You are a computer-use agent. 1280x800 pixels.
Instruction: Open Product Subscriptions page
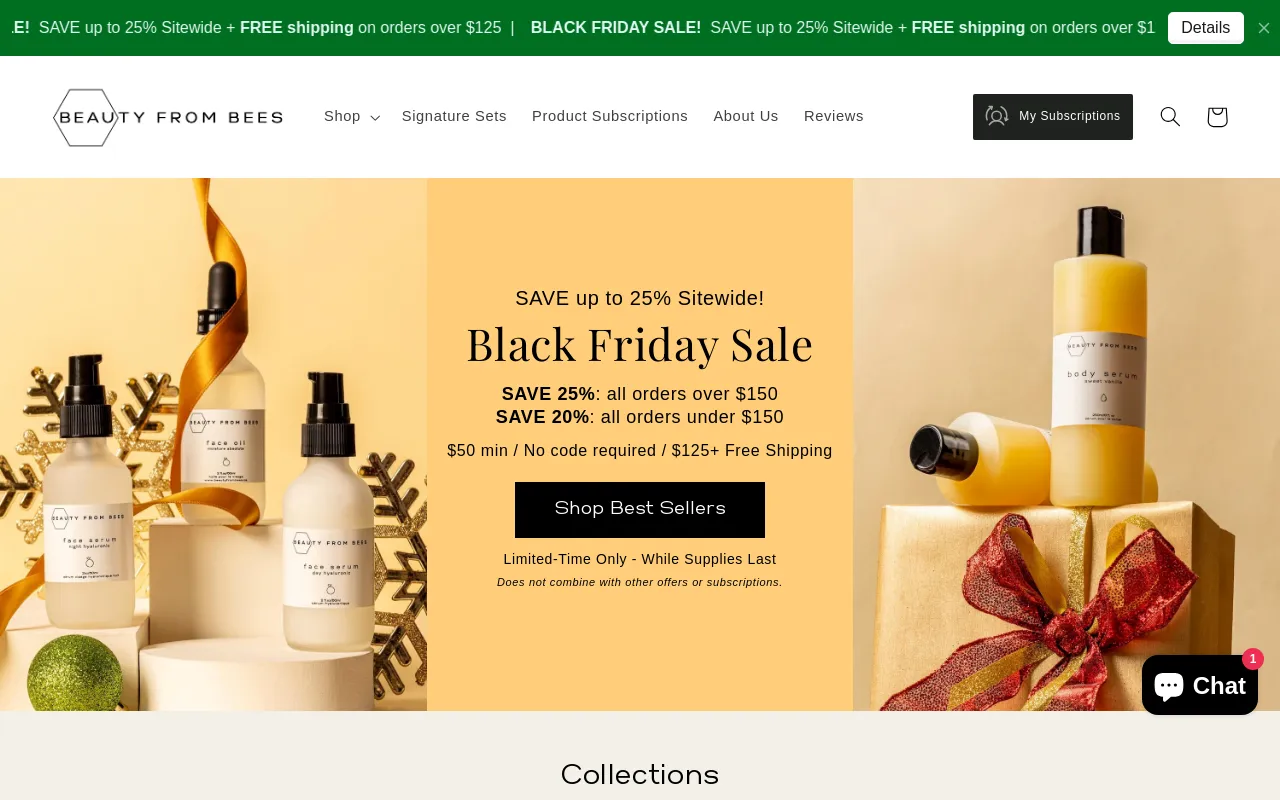coord(610,116)
